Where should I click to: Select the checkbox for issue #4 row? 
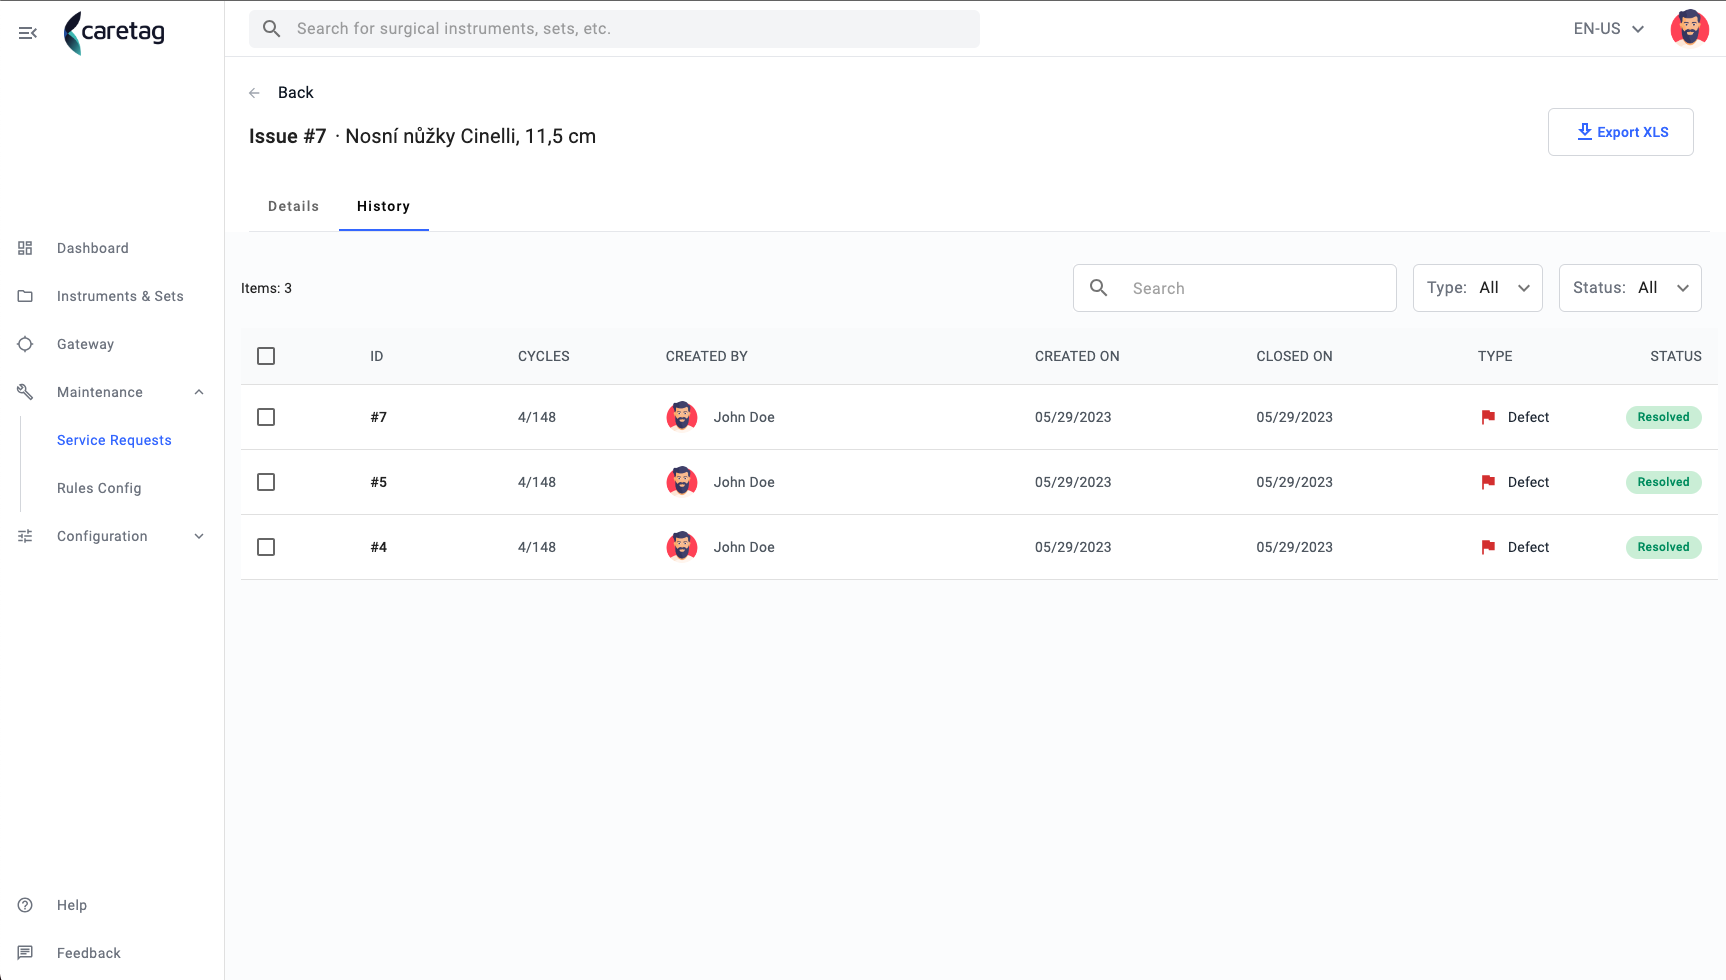point(266,547)
